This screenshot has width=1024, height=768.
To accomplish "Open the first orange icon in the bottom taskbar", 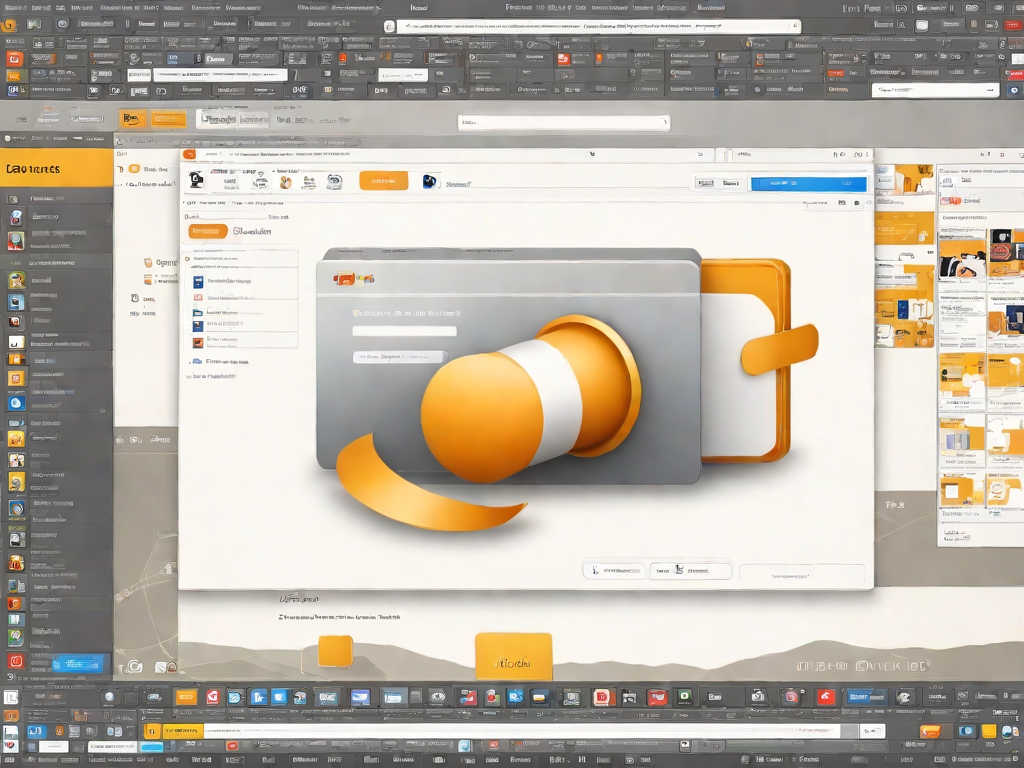I will 186,697.
